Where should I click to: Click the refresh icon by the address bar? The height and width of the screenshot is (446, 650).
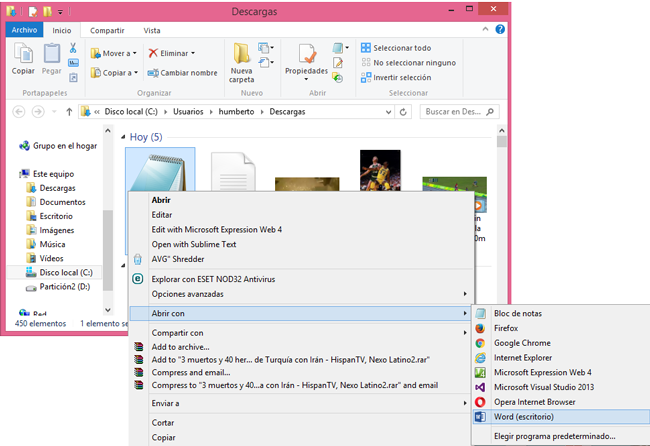click(x=403, y=112)
